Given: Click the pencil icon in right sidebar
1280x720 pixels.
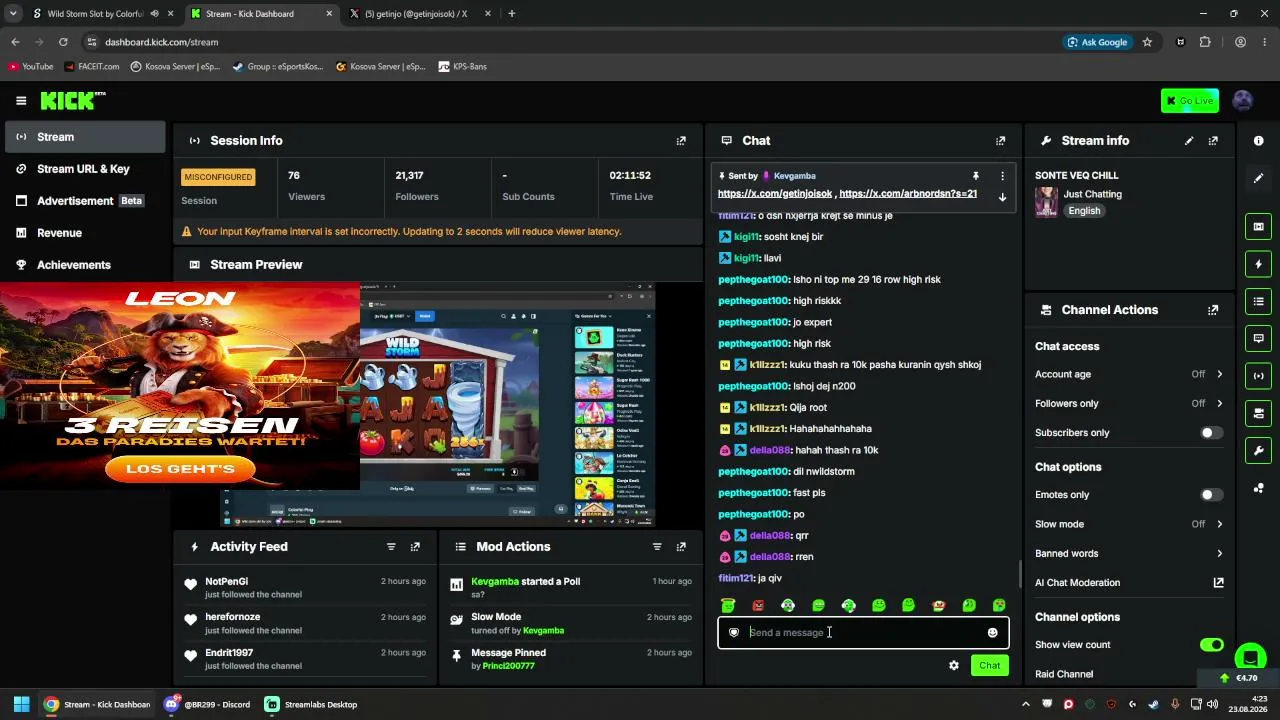Looking at the screenshot, I should (x=1258, y=178).
